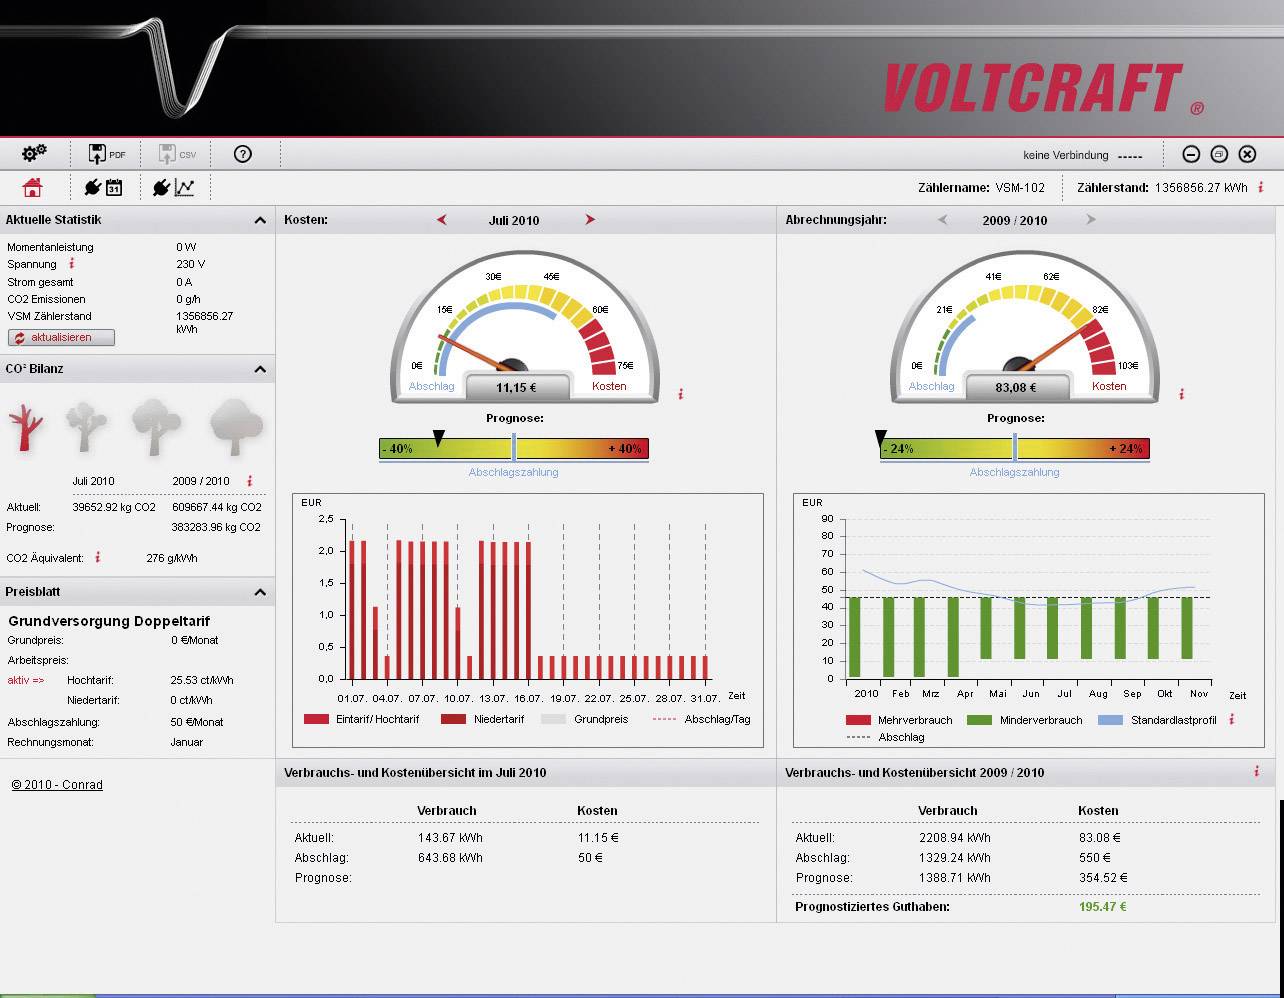Click the Abschlag/Tag dashed legend entry

pos(701,719)
